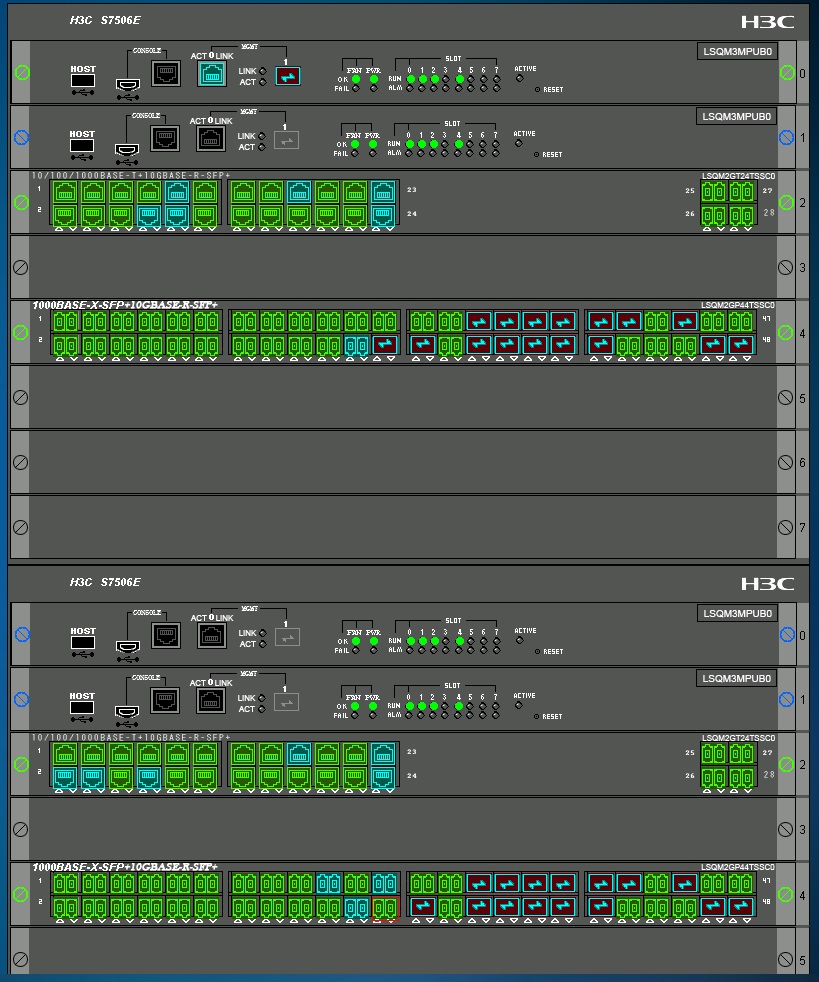Click RESET button on lower chassis slot 1

click(x=536, y=716)
